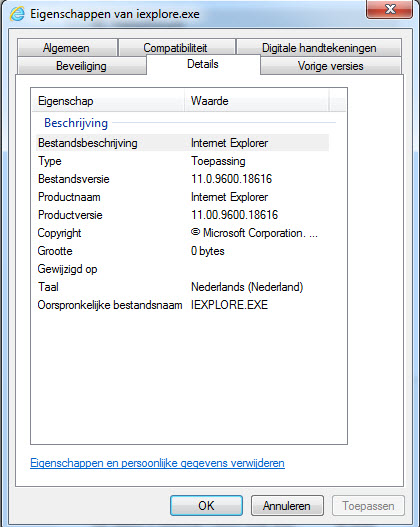The width and height of the screenshot is (420, 527).
Task: Click the Internet Explorer icon in title bar
Action: coord(16,14)
